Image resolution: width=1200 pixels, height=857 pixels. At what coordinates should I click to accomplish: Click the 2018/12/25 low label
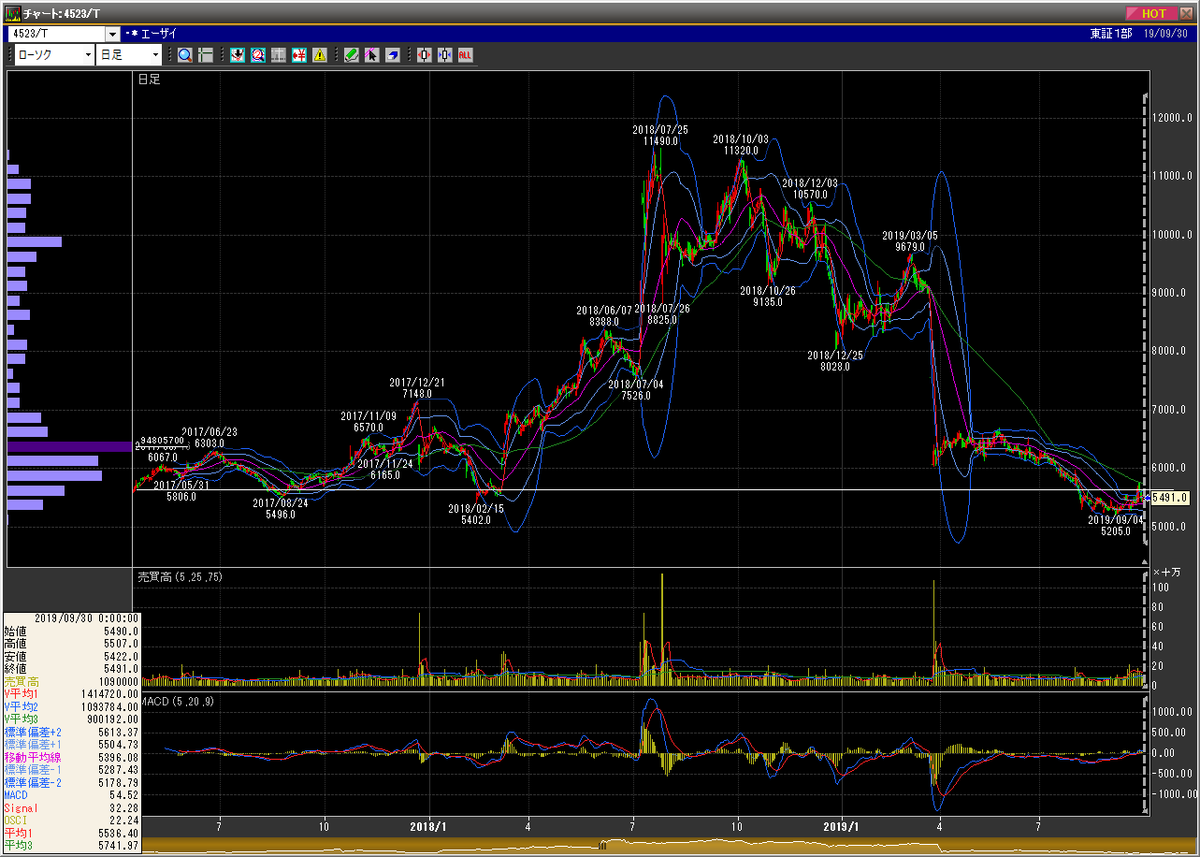click(835, 361)
